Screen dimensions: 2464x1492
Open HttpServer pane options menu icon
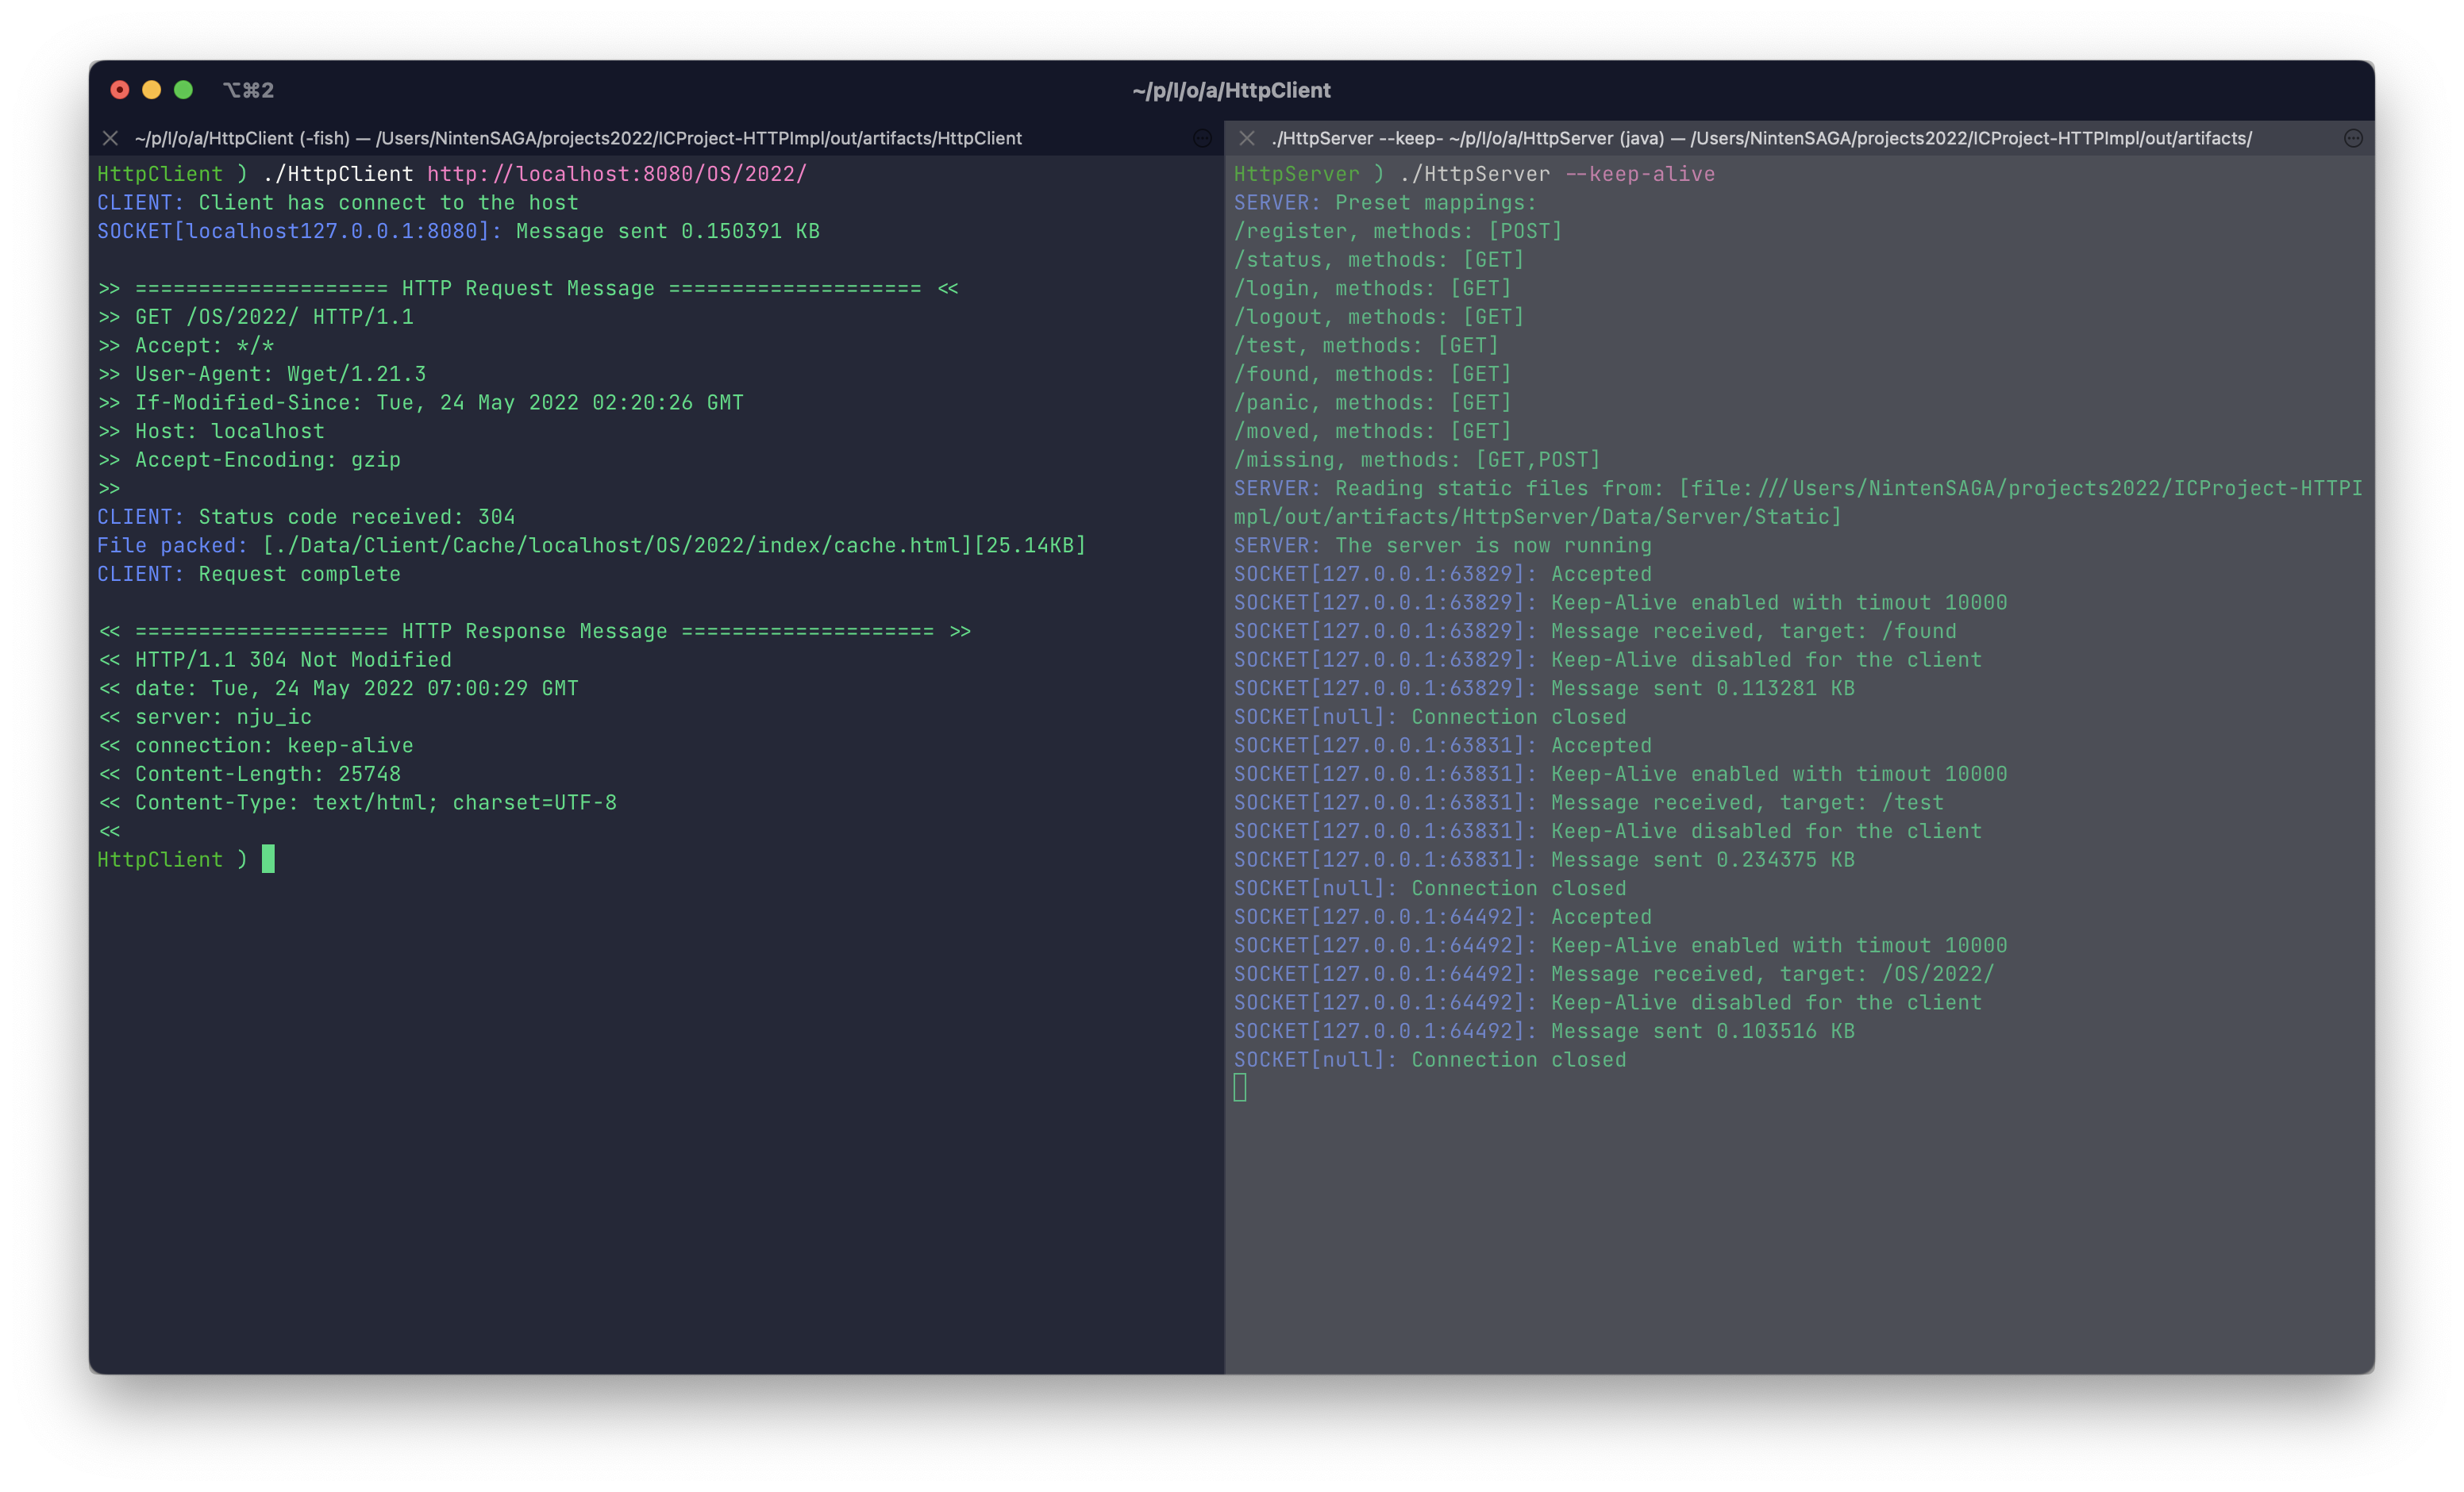point(2353,138)
